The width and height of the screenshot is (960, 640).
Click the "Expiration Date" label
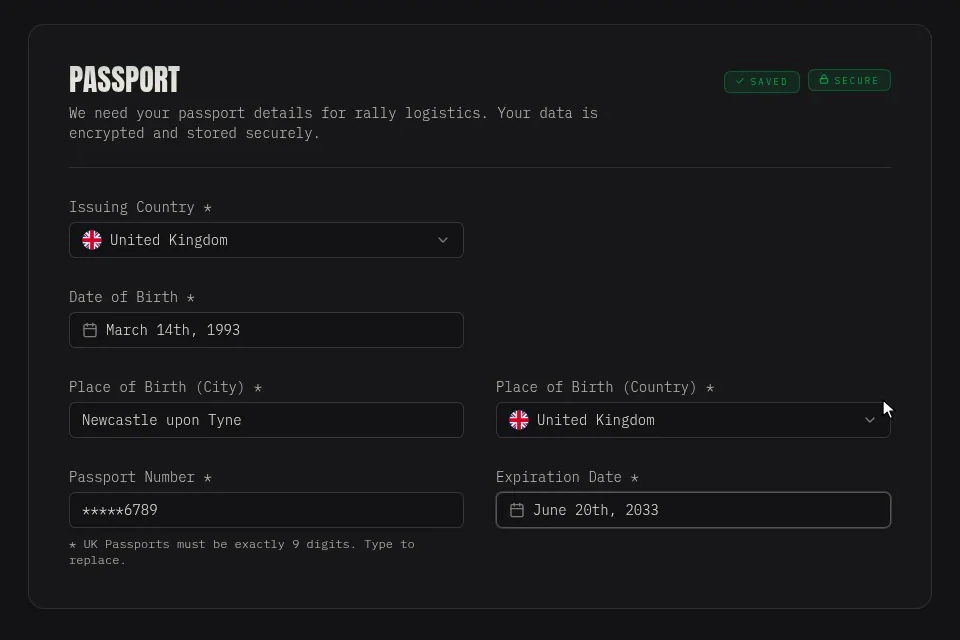(558, 477)
